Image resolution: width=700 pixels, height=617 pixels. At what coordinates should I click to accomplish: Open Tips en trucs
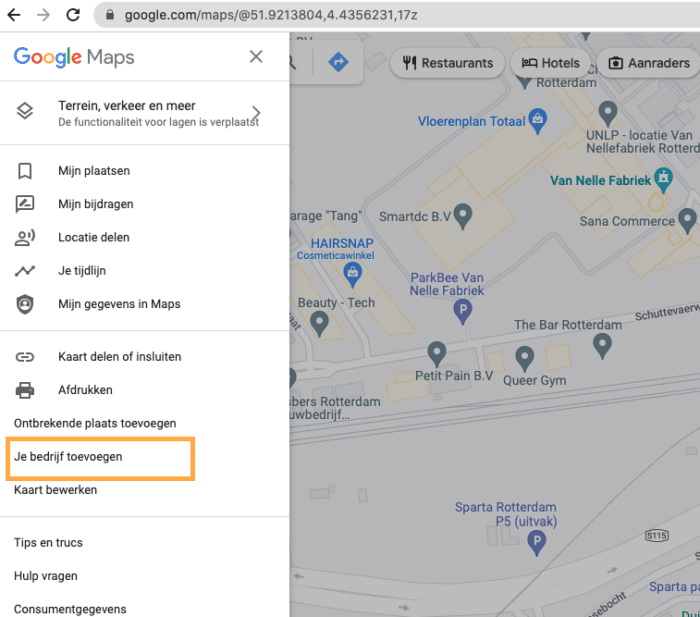point(48,542)
